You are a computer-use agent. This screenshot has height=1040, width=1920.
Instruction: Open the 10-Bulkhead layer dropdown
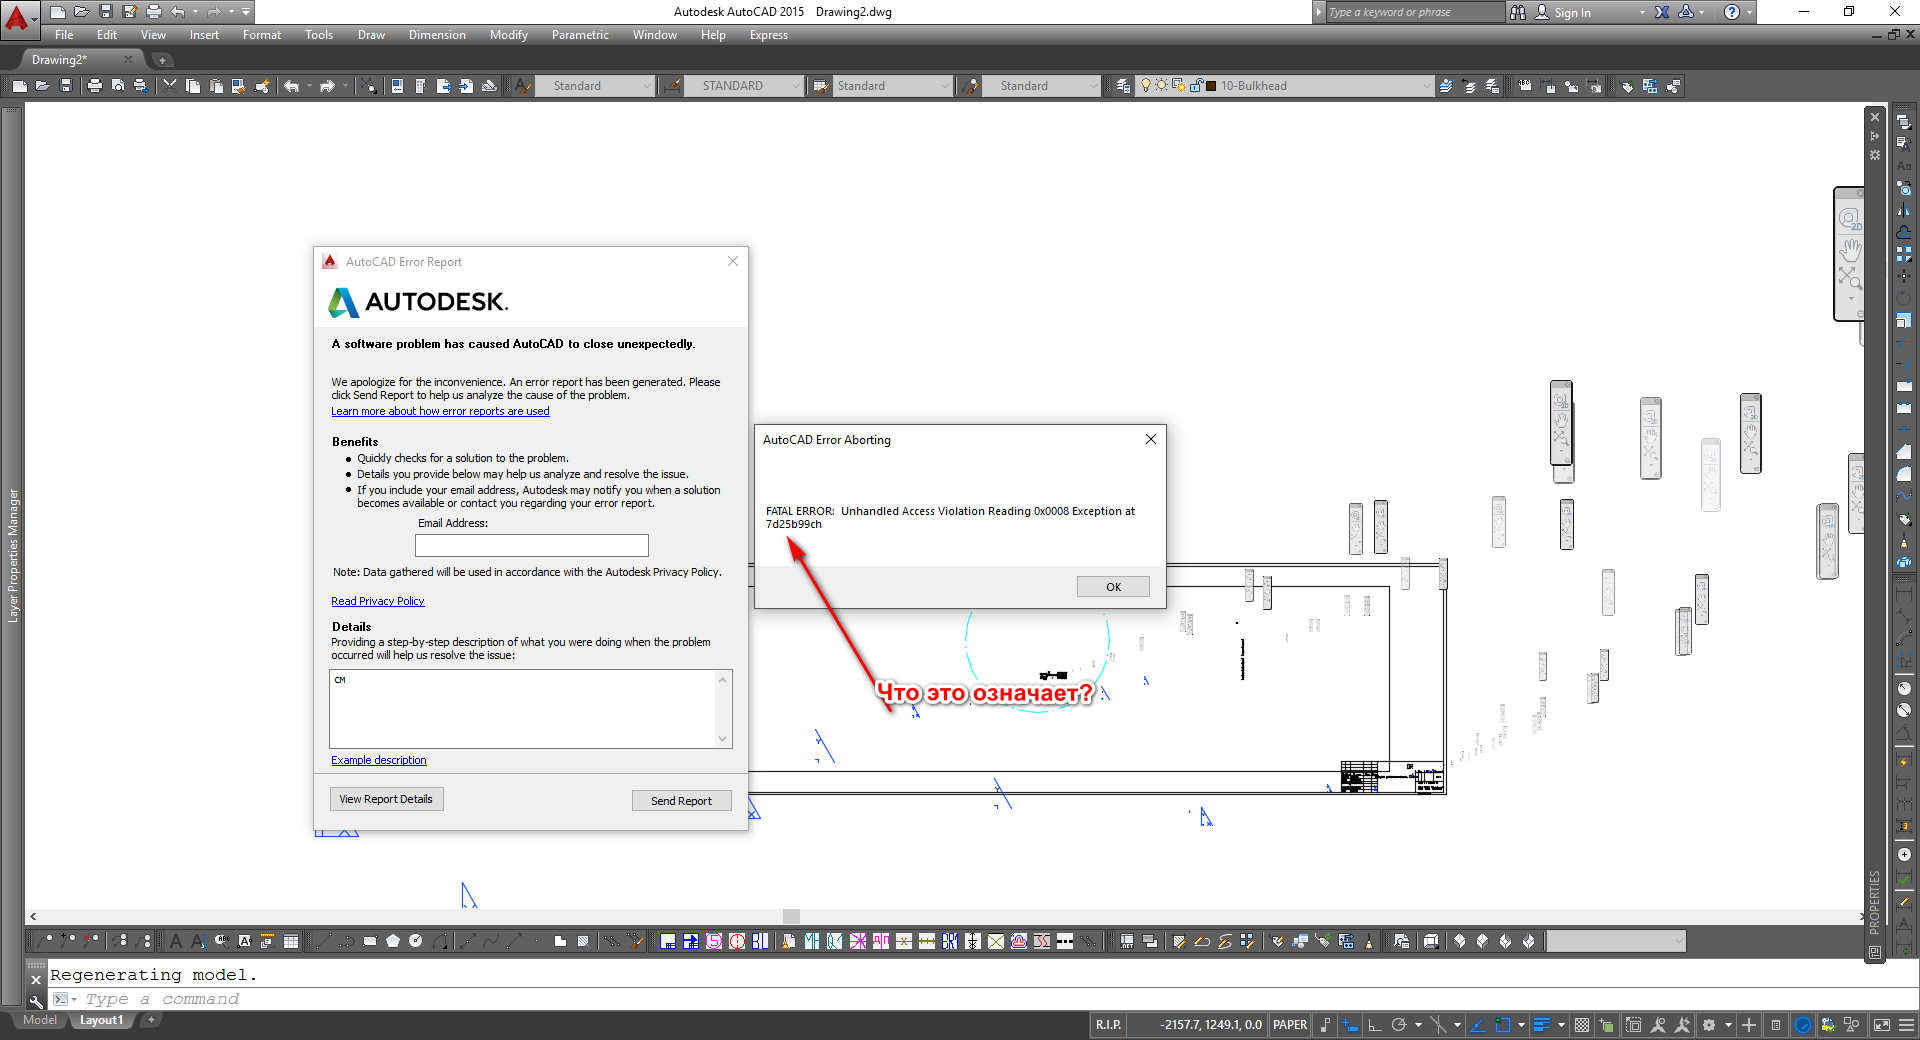[x=1285, y=86]
